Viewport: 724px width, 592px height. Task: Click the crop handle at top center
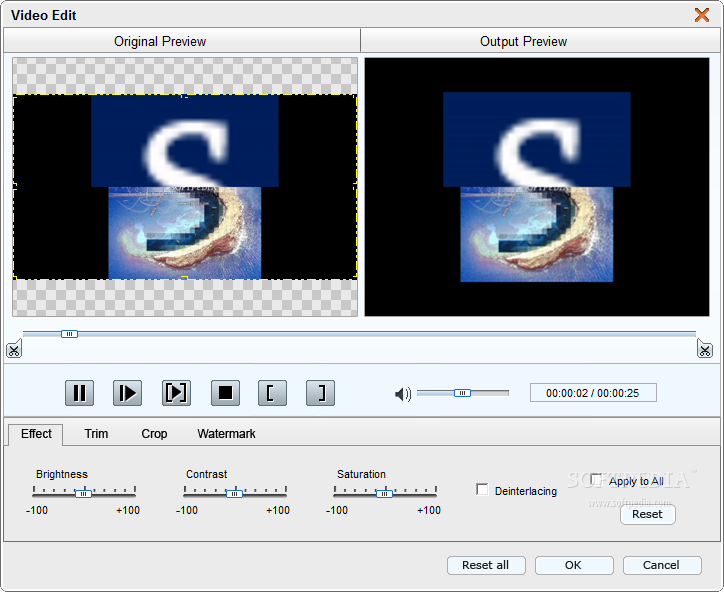pos(185,96)
